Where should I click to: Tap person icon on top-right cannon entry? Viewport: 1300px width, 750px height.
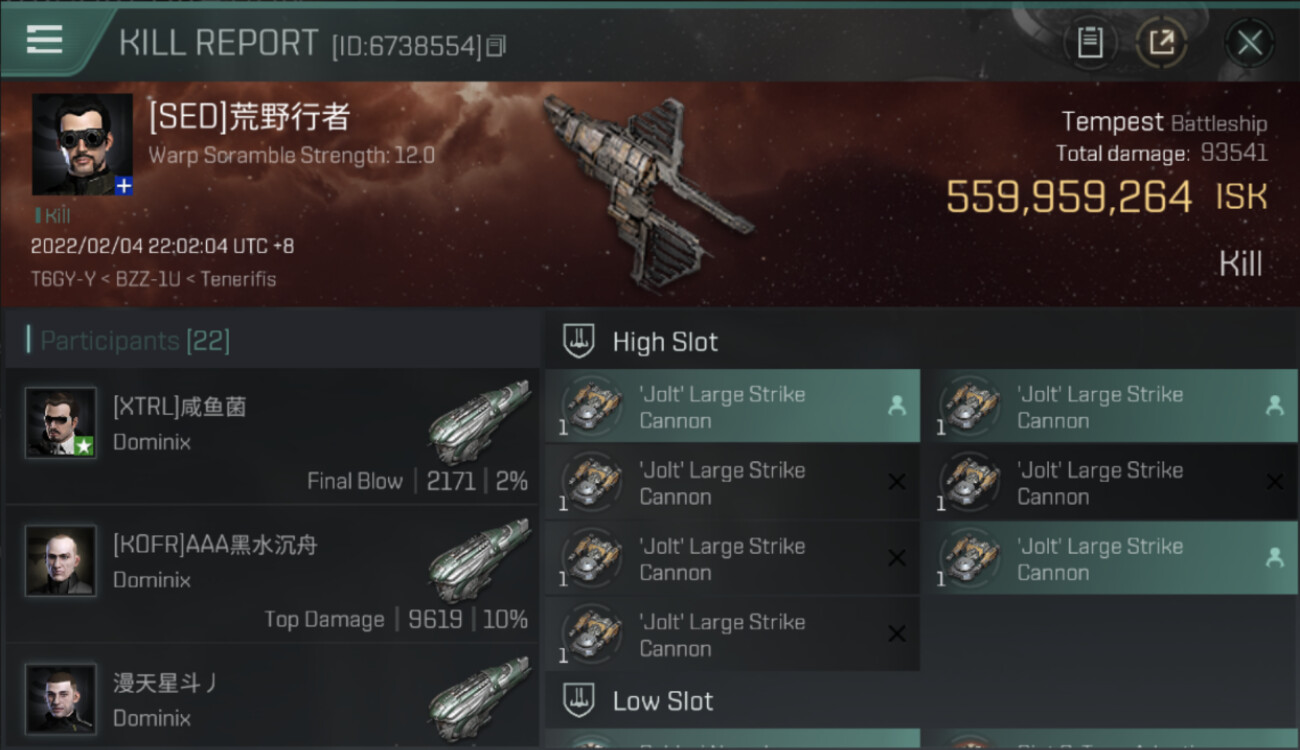tap(1274, 405)
